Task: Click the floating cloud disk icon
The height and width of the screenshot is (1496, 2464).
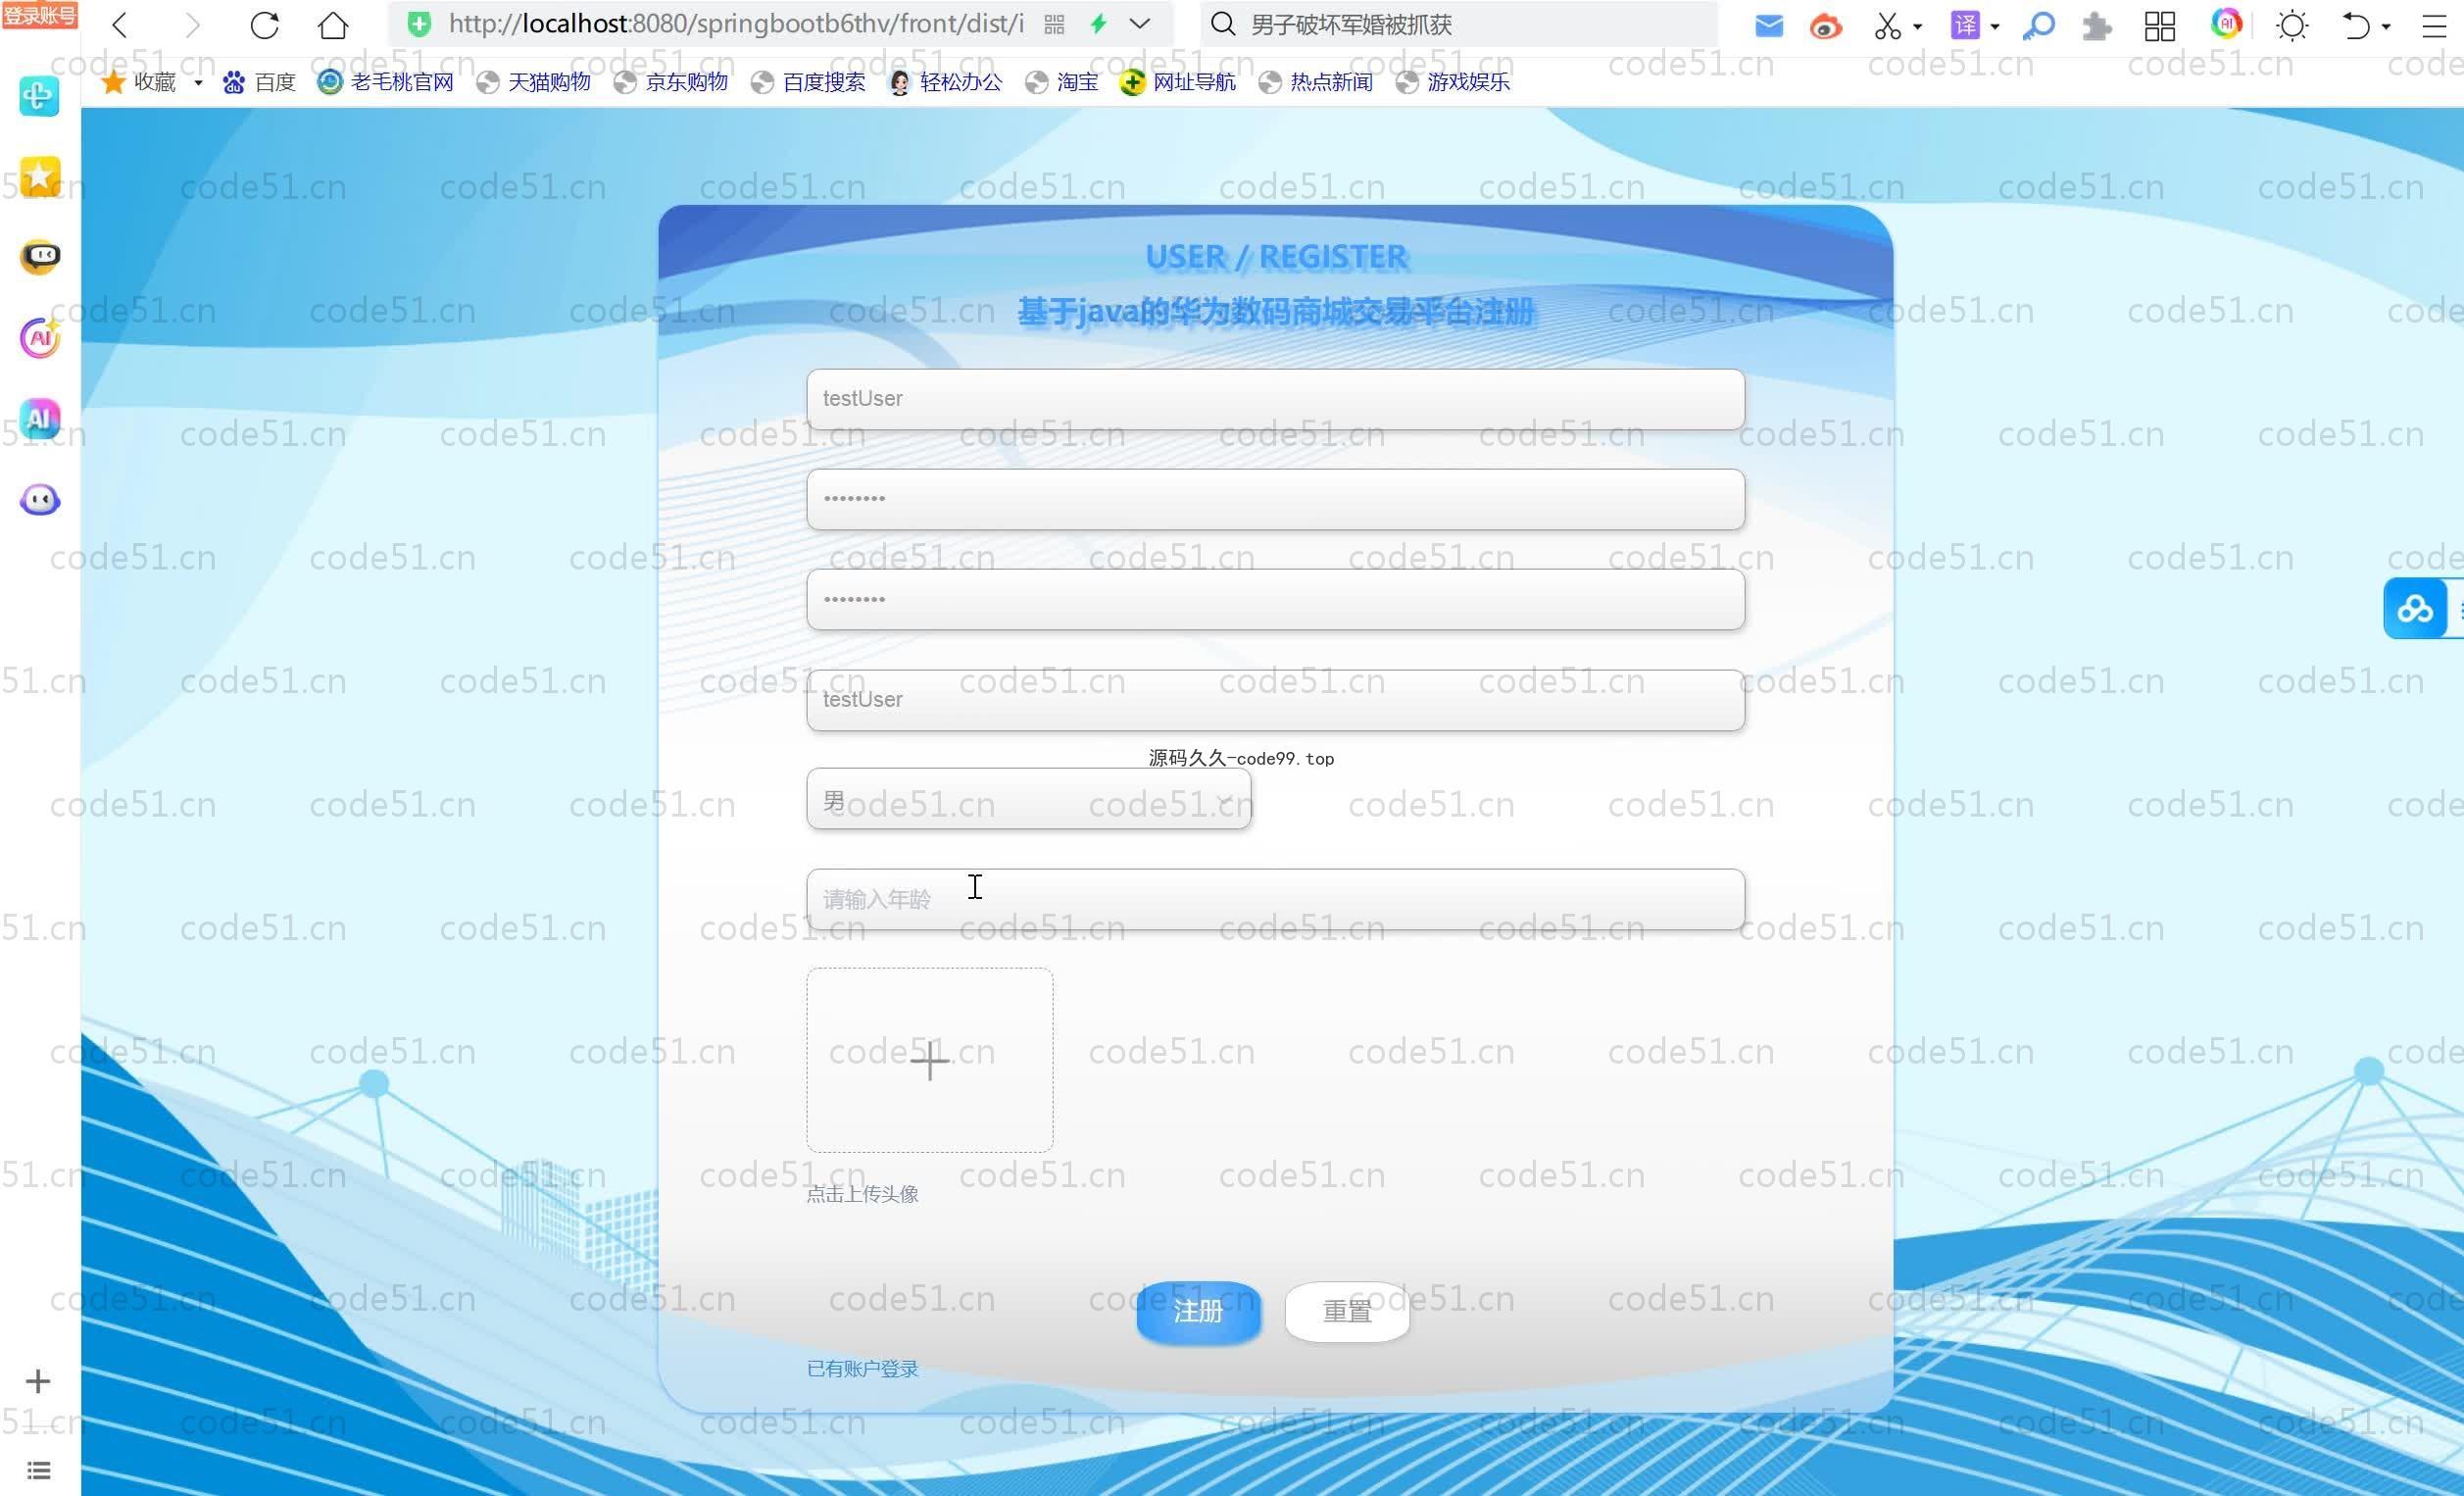Action: [2415, 608]
